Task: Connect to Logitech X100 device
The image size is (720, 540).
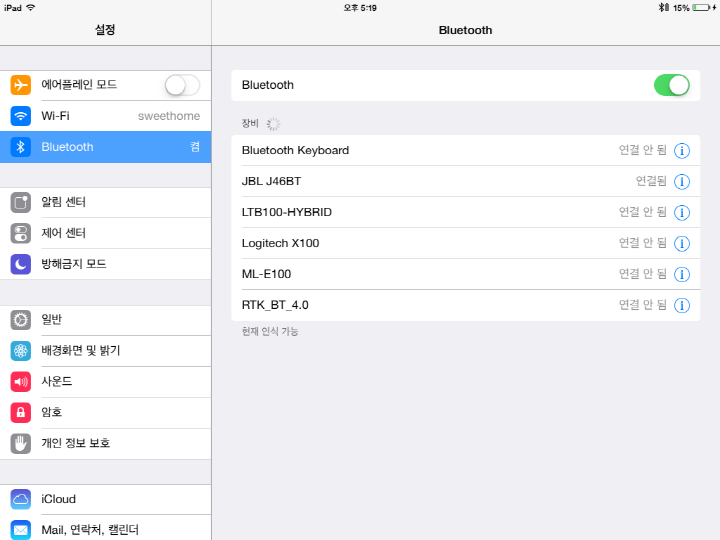Action: (x=466, y=243)
